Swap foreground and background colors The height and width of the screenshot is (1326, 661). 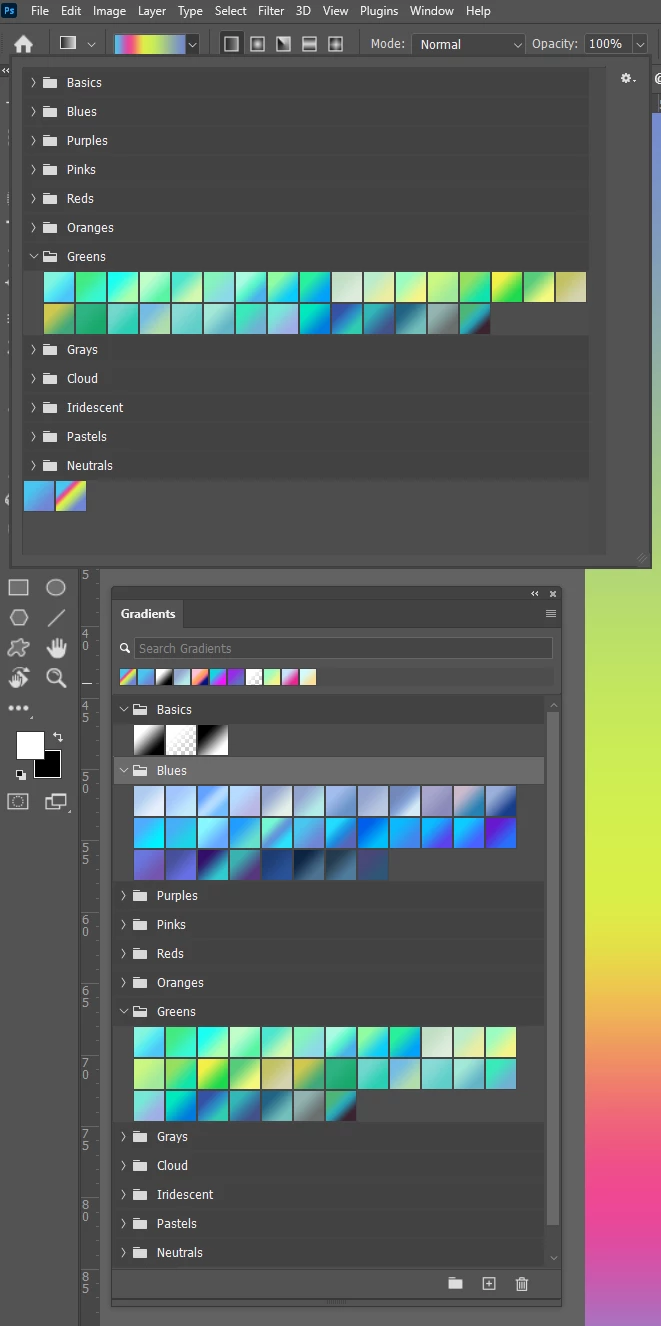click(58, 736)
